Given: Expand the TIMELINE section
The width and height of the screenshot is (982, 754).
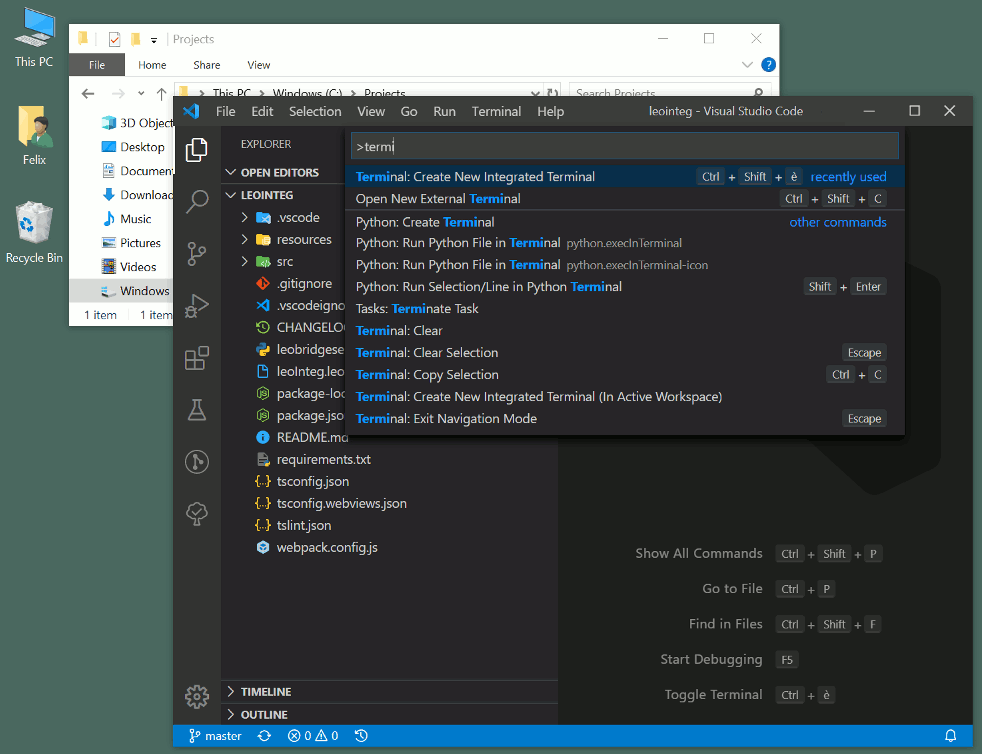Looking at the screenshot, I should coord(230,691).
